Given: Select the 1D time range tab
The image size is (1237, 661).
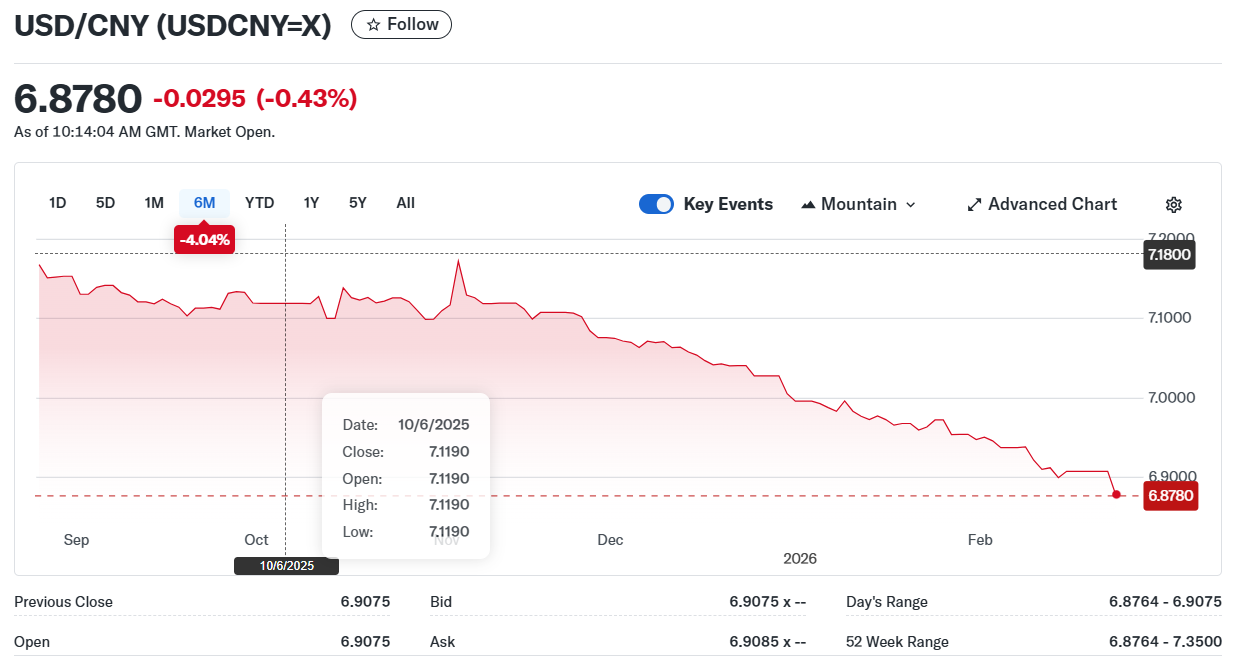Looking at the screenshot, I should [58, 203].
